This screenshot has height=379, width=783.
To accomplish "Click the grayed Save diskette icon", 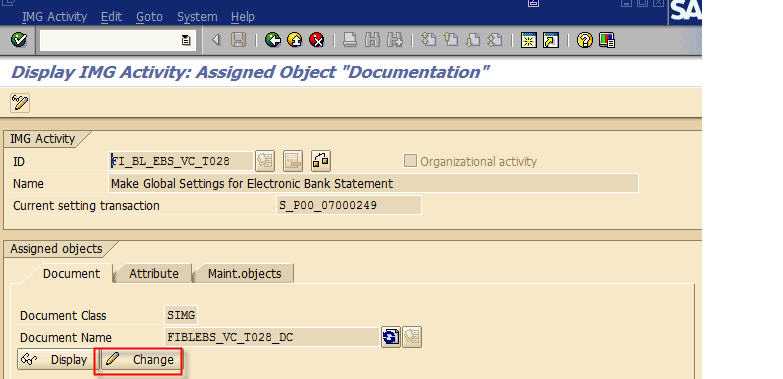I will (239, 40).
